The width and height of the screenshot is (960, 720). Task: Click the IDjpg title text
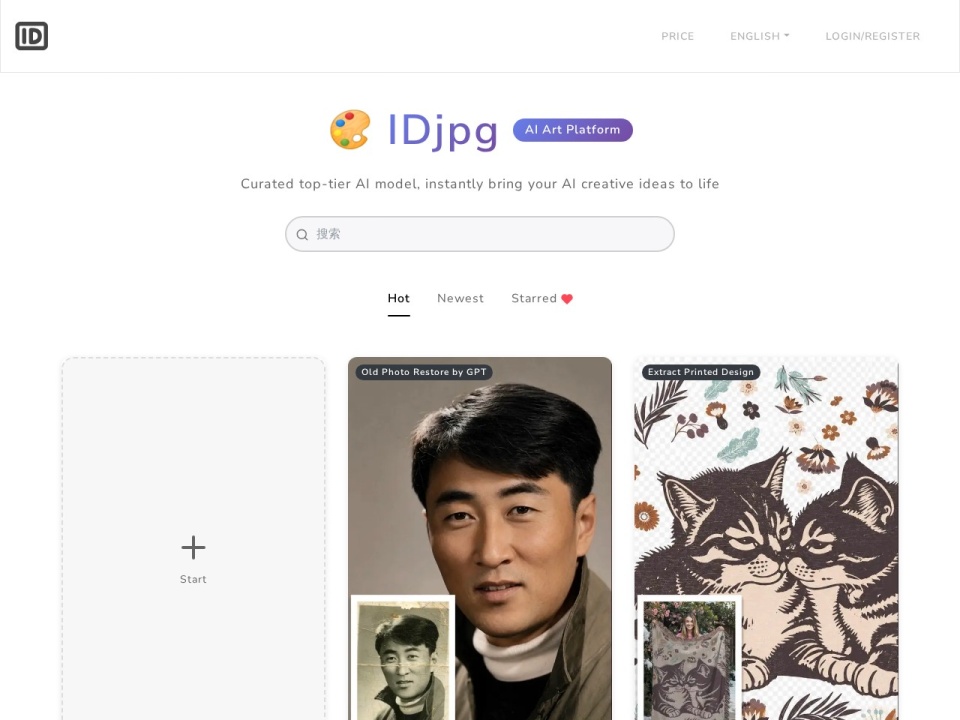443,130
